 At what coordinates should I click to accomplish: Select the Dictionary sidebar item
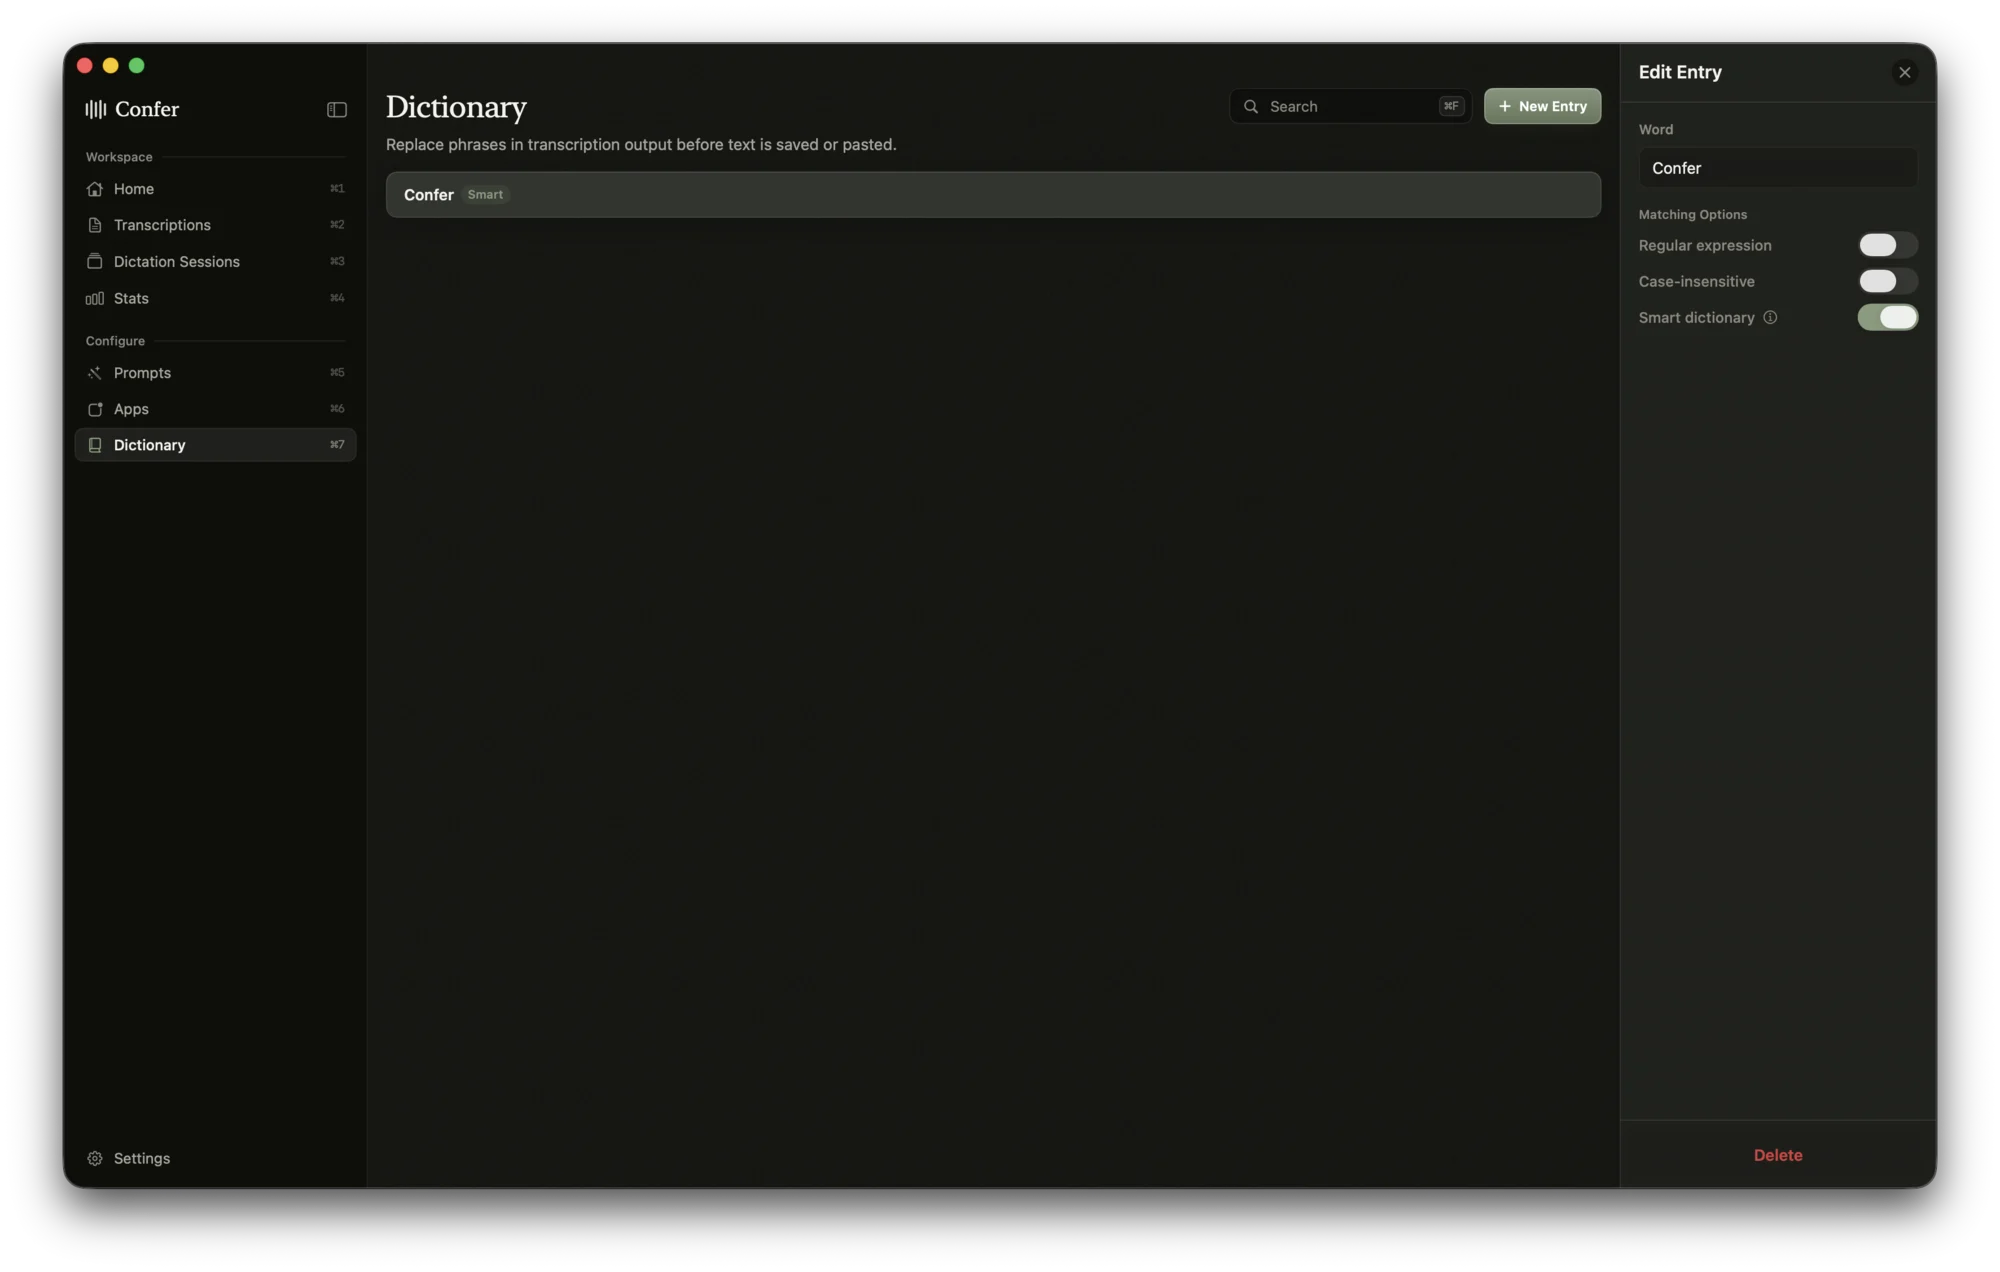215,445
